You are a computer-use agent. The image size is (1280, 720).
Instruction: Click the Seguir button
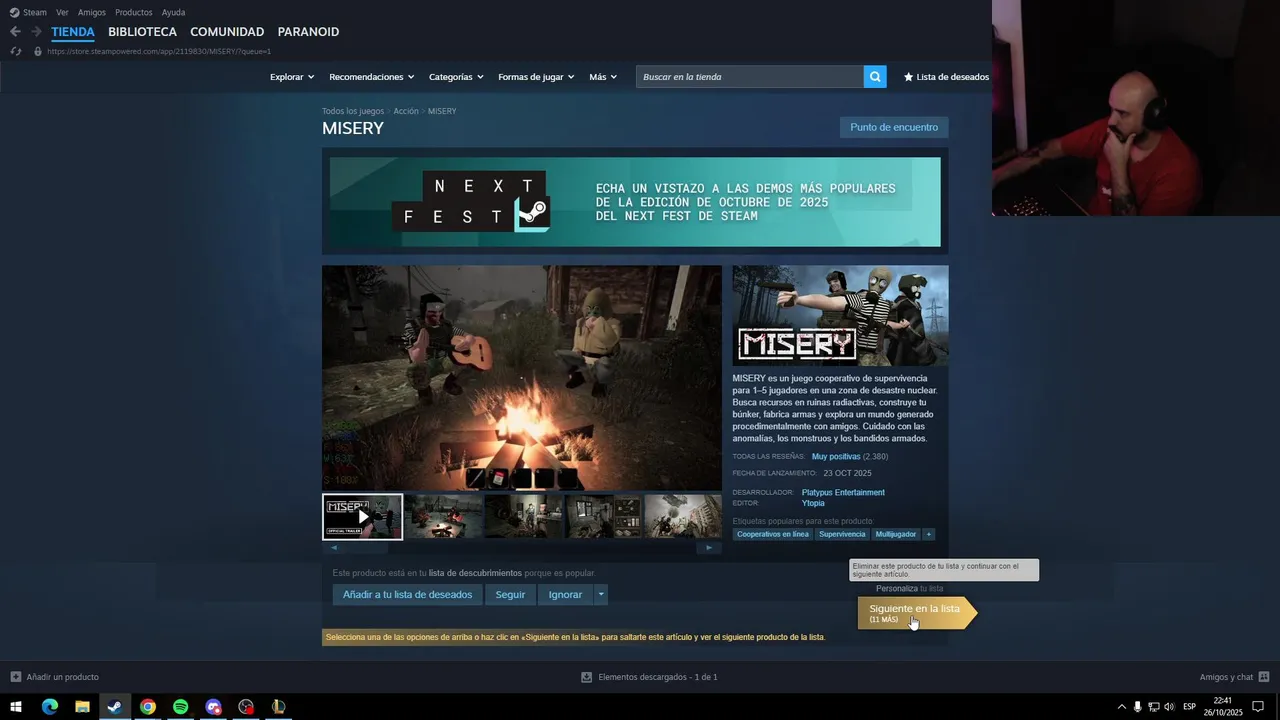pos(510,595)
